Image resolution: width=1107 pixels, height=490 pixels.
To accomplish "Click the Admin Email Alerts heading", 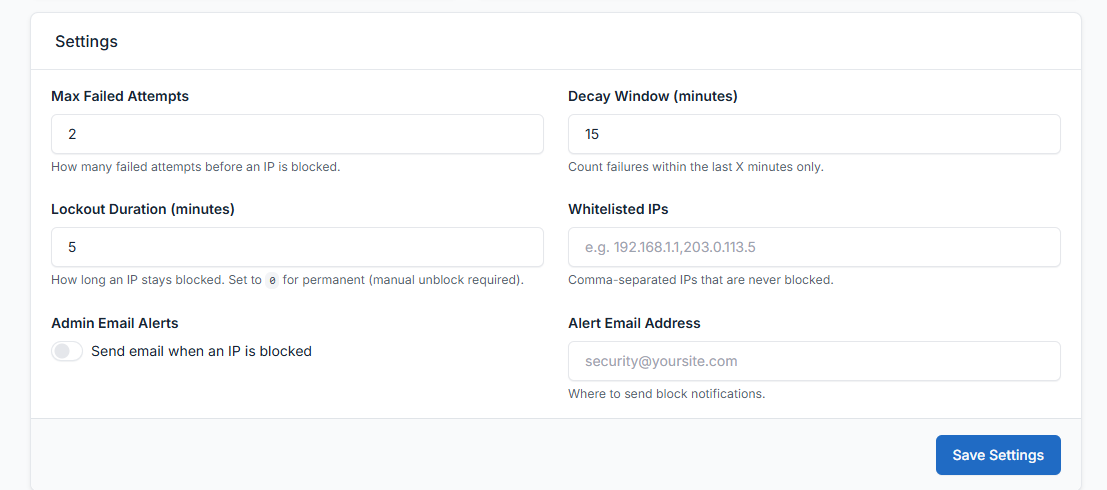I will coord(115,323).
